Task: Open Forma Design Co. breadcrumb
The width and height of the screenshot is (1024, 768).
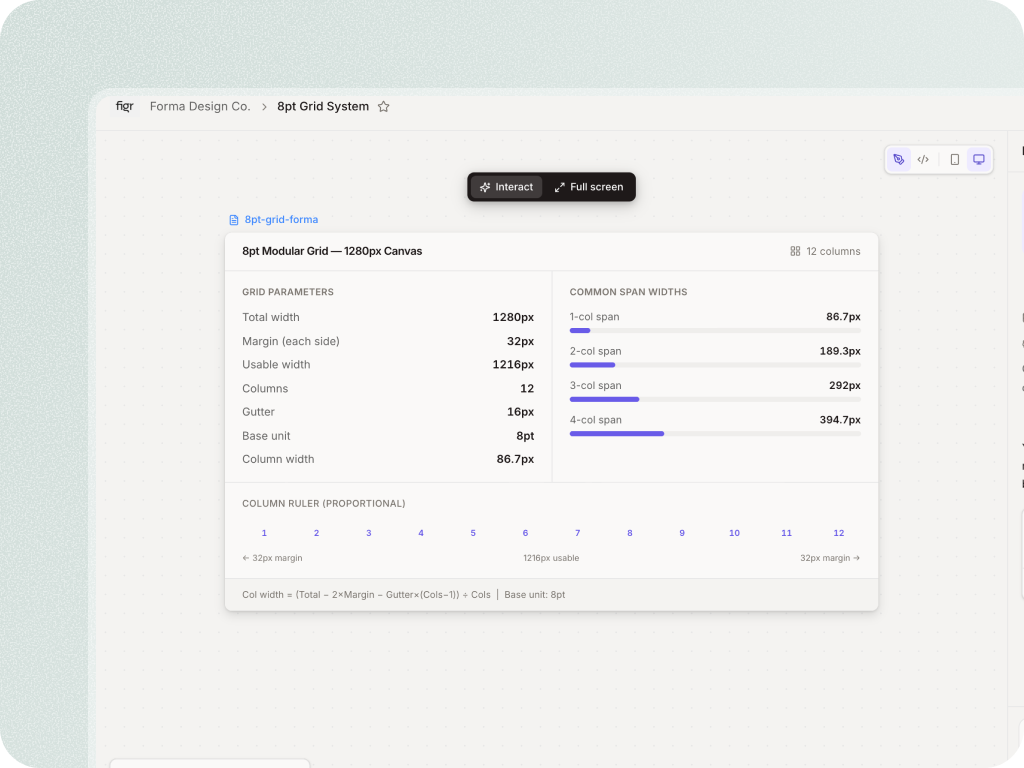Action: [200, 106]
